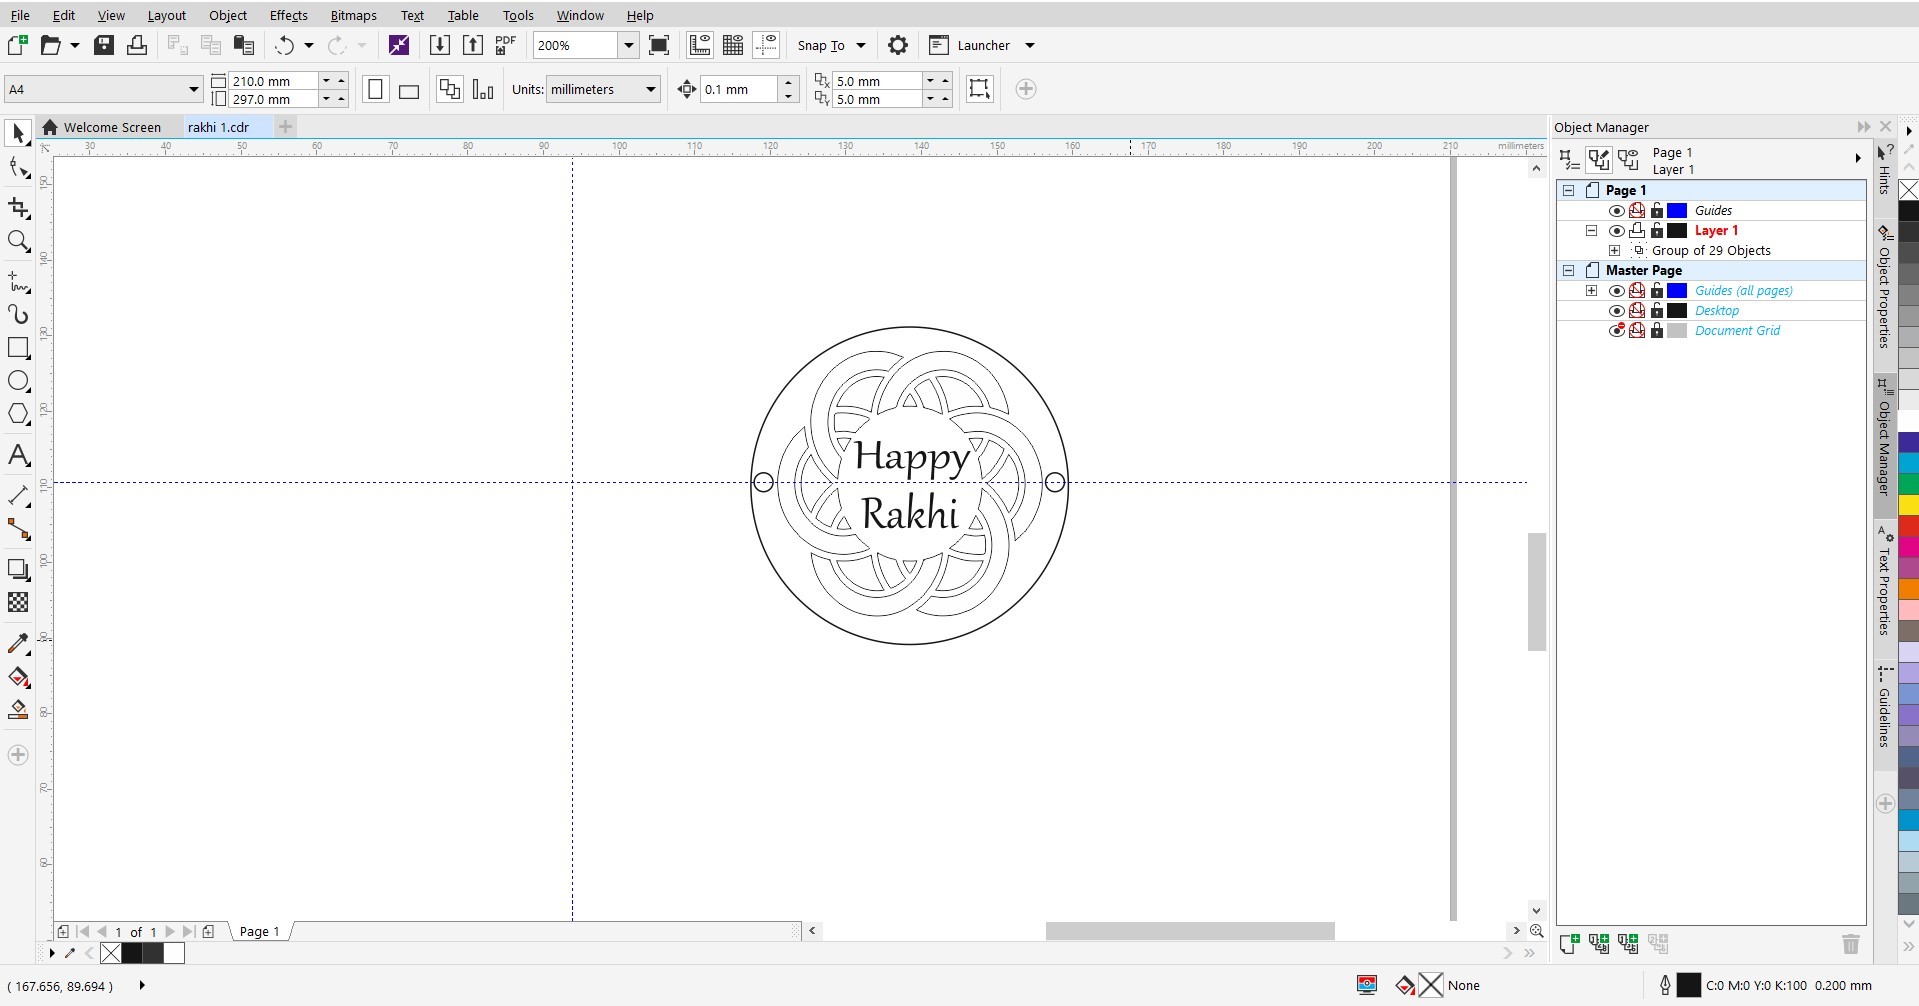Open page size A4 dropdown
Viewport: 1919px width, 1006px height.
(193, 89)
